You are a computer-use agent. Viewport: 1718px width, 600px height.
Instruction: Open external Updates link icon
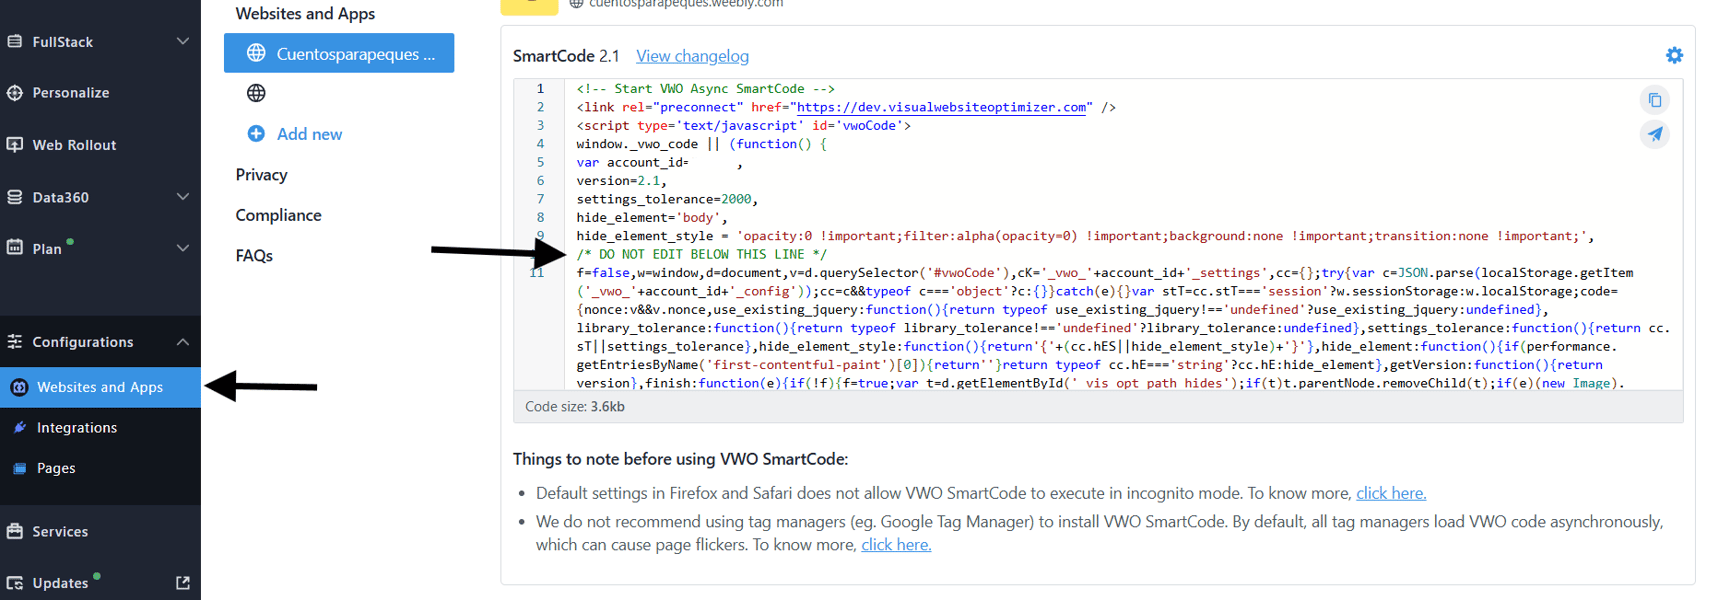tap(183, 582)
